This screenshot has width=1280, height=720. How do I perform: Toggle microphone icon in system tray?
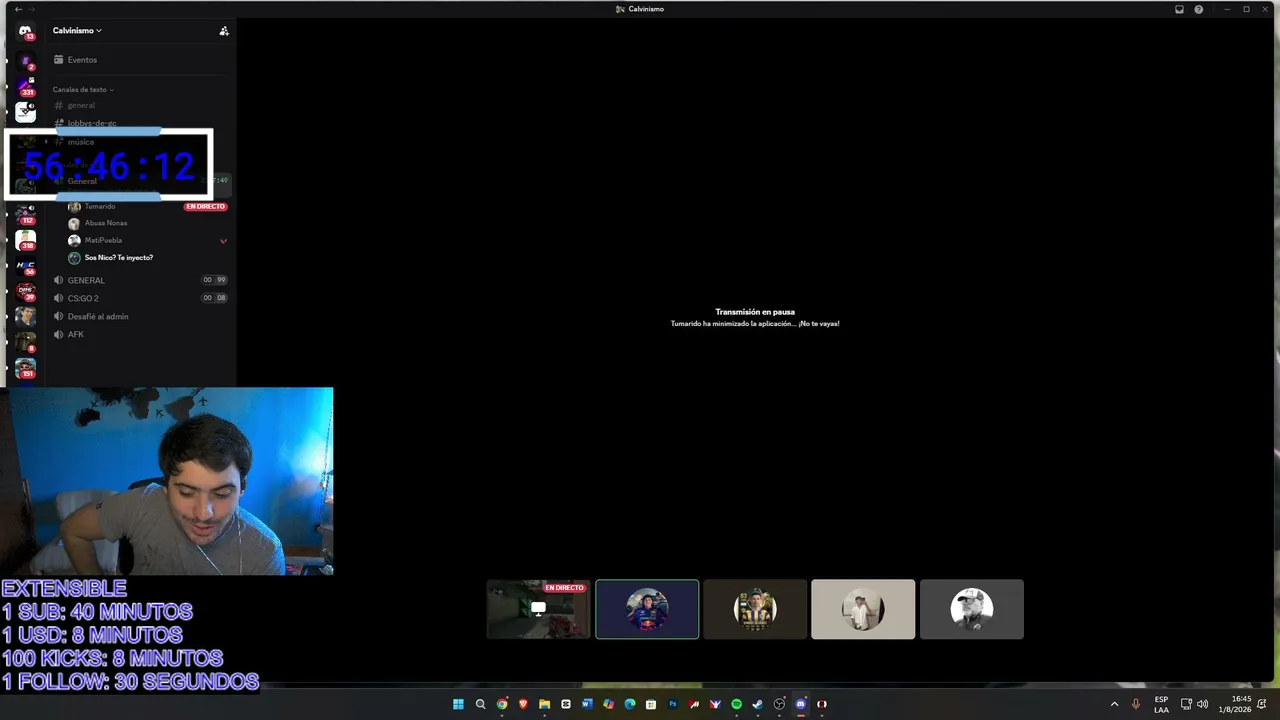point(1135,704)
